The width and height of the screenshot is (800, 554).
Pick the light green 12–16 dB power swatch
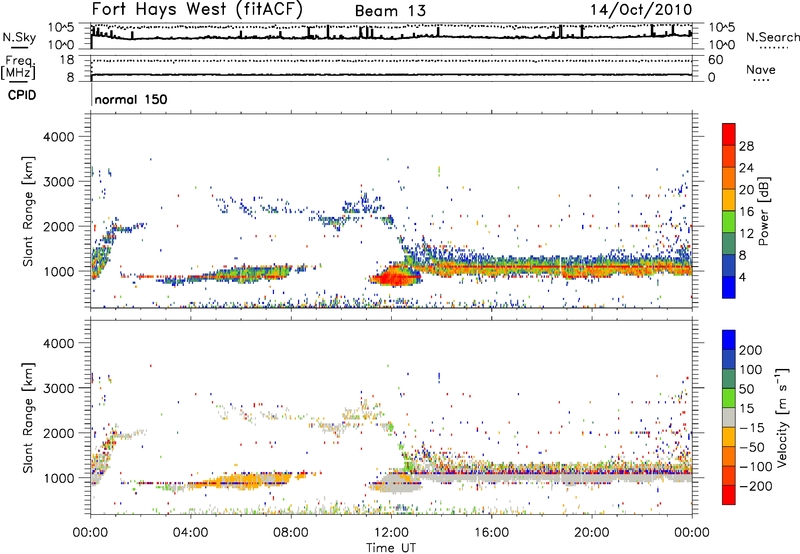[729, 222]
